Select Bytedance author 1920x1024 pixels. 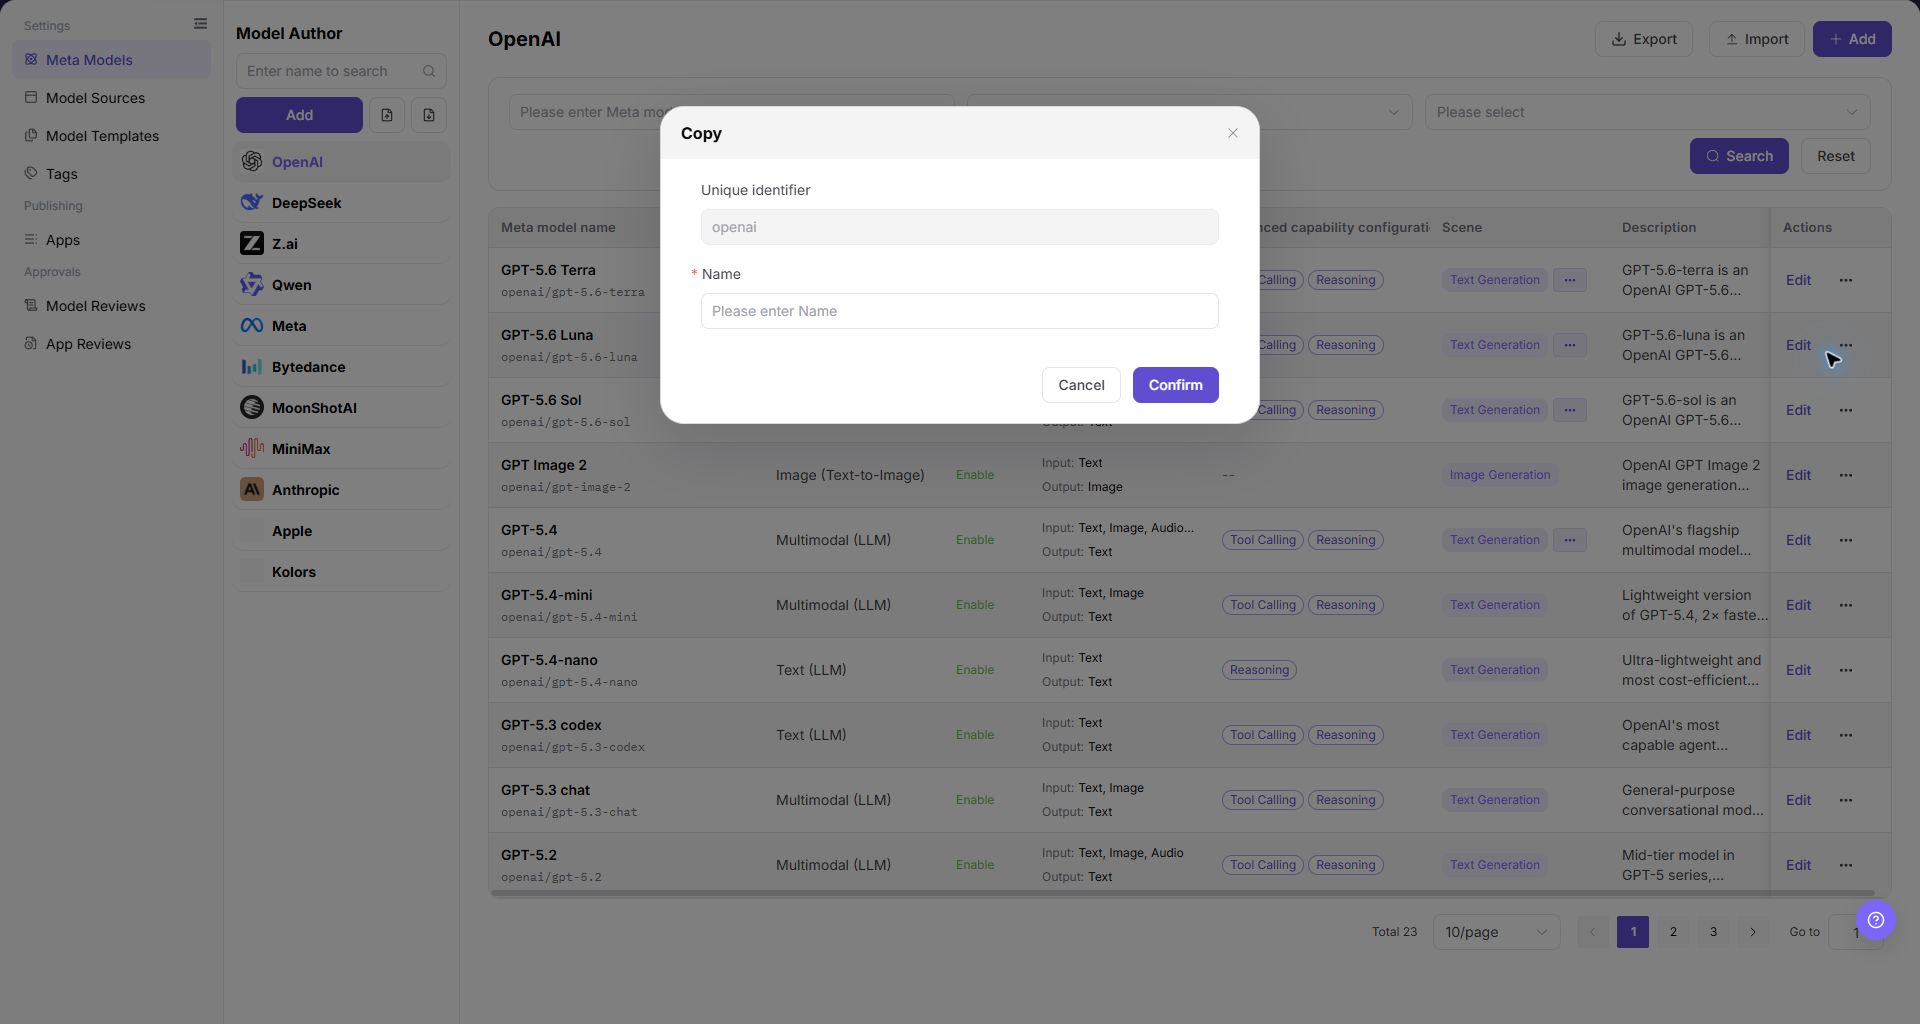point(341,367)
